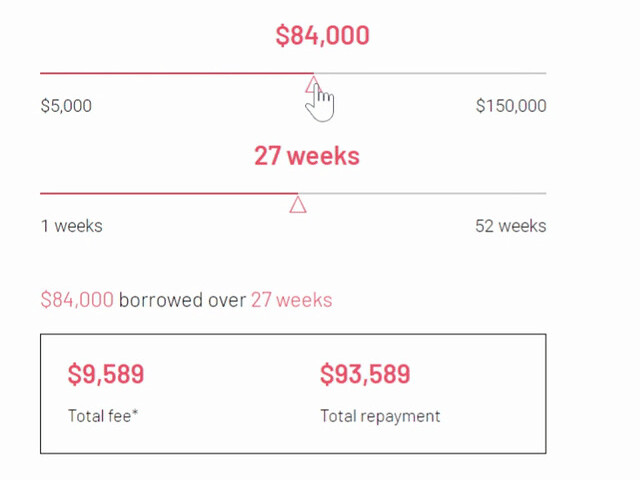Click the 1 weeks minimum label
Screen dimensions: 640x480
(72, 226)
